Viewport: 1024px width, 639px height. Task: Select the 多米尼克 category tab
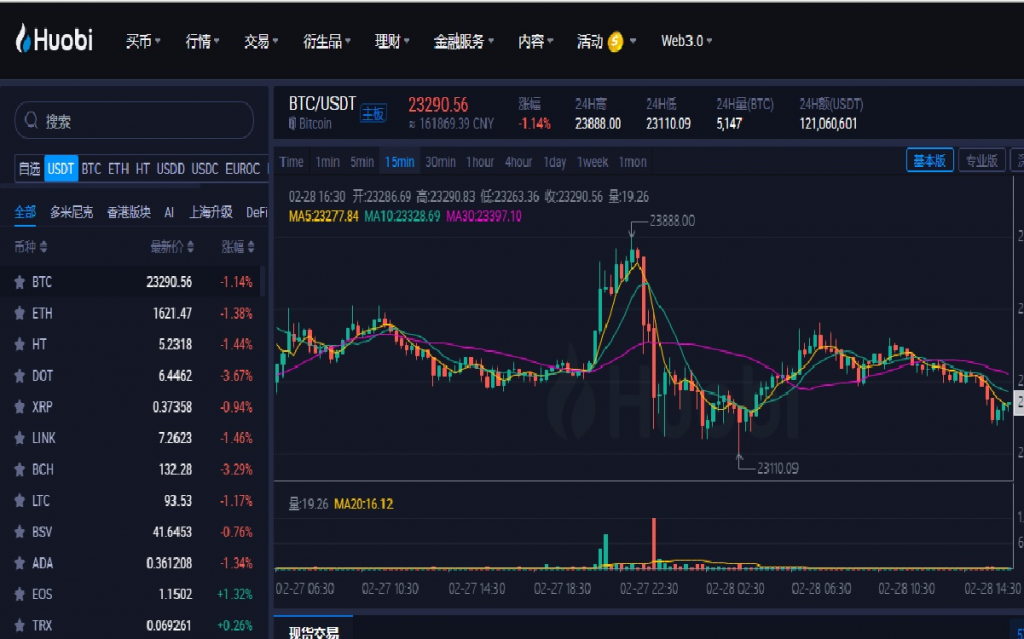71,212
